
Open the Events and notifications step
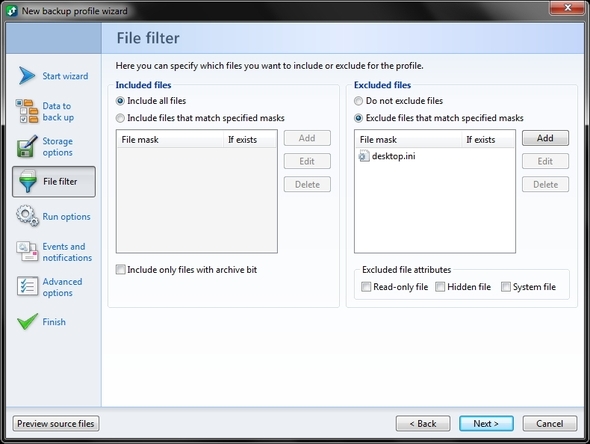pyautogui.click(x=67, y=252)
